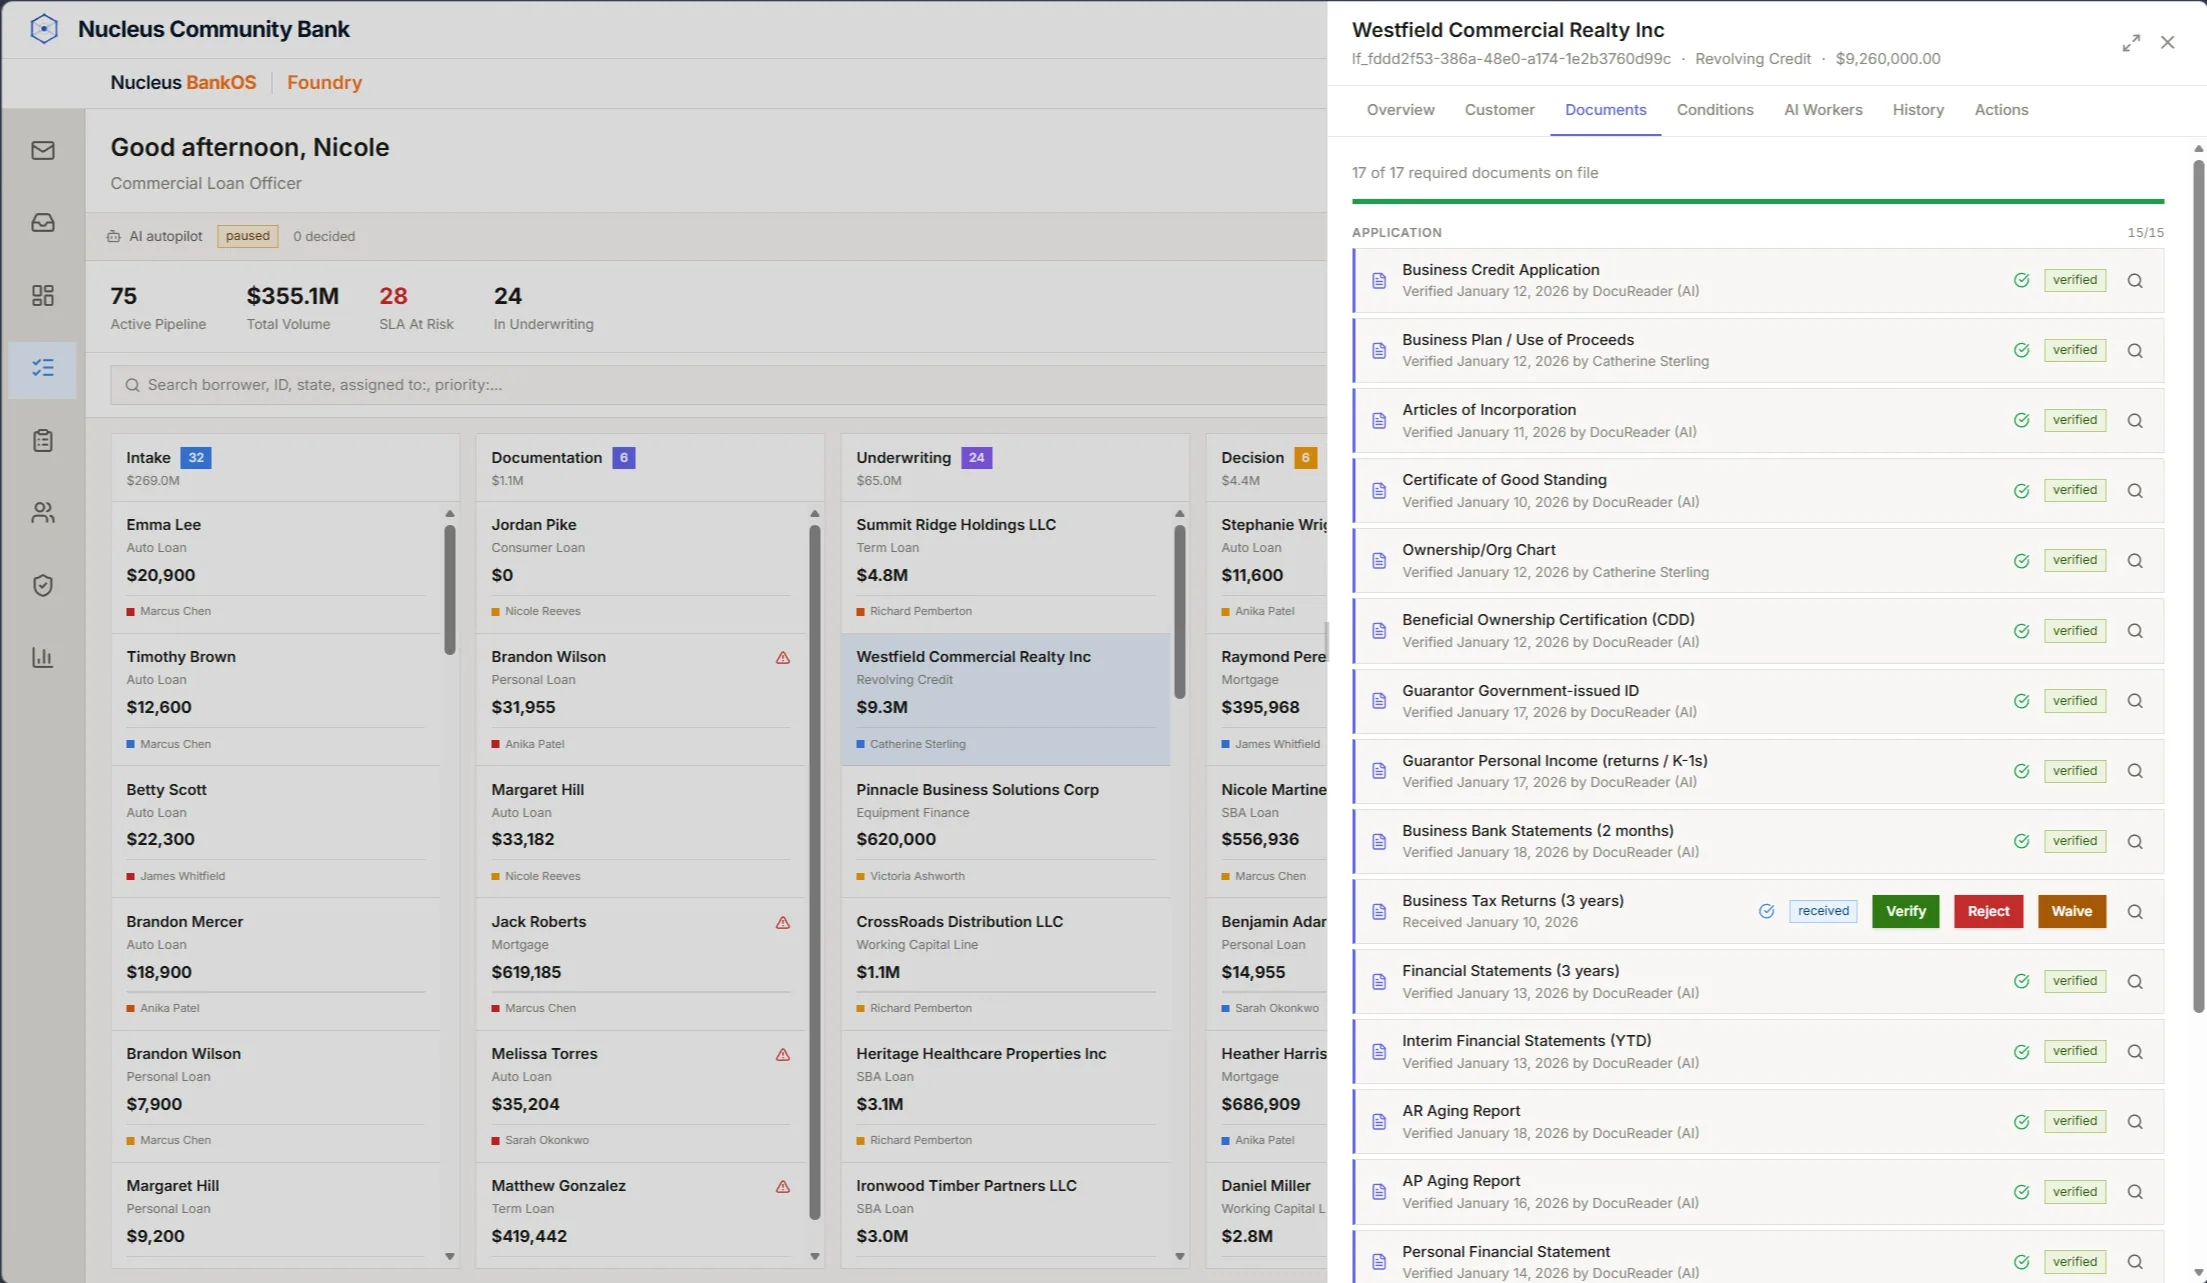2207x1283 pixels.
Task: Click the Documents panel scrollbar
Action: 2198,585
